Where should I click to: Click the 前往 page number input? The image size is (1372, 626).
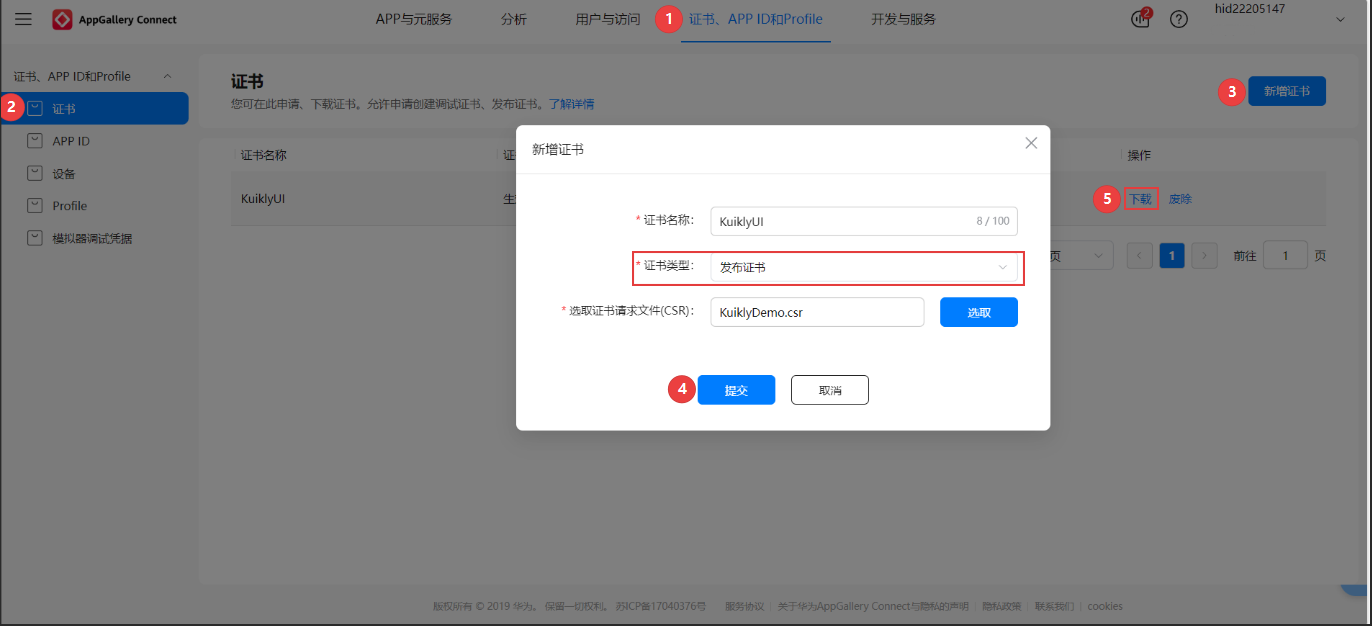[x=1285, y=256]
